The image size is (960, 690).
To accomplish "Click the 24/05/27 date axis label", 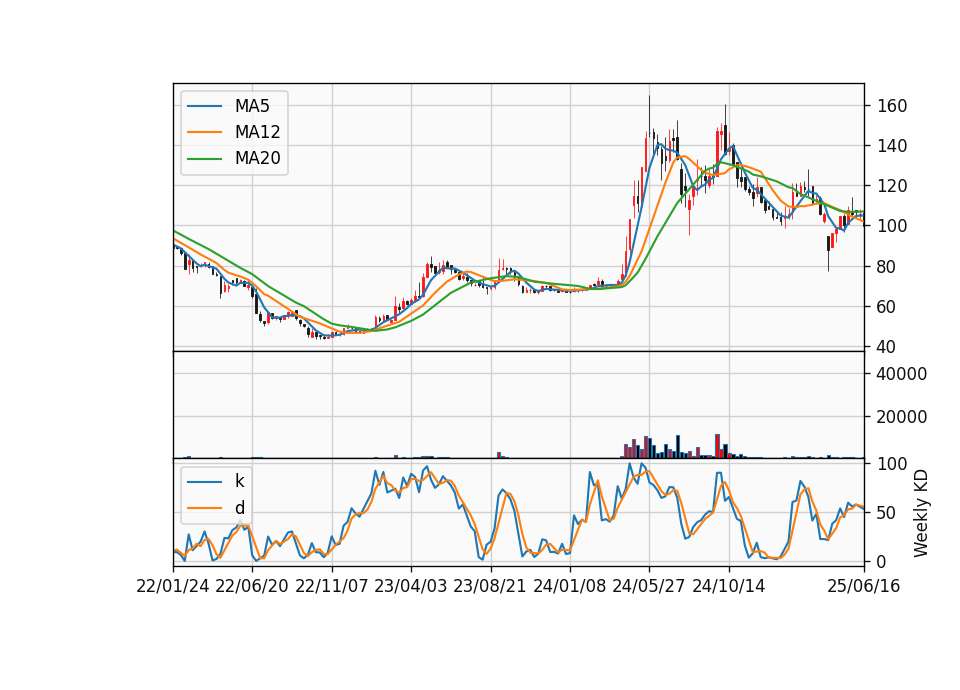I will (649, 587).
